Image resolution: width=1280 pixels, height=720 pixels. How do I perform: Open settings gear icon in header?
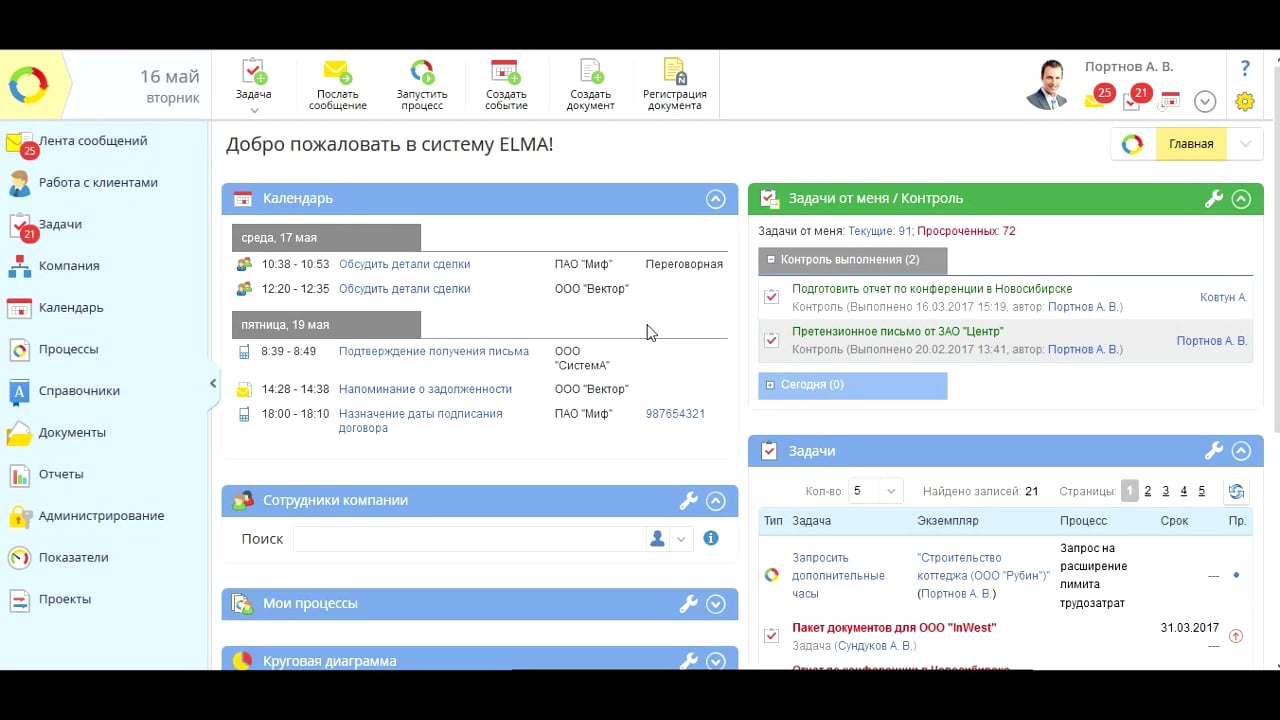[1245, 101]
